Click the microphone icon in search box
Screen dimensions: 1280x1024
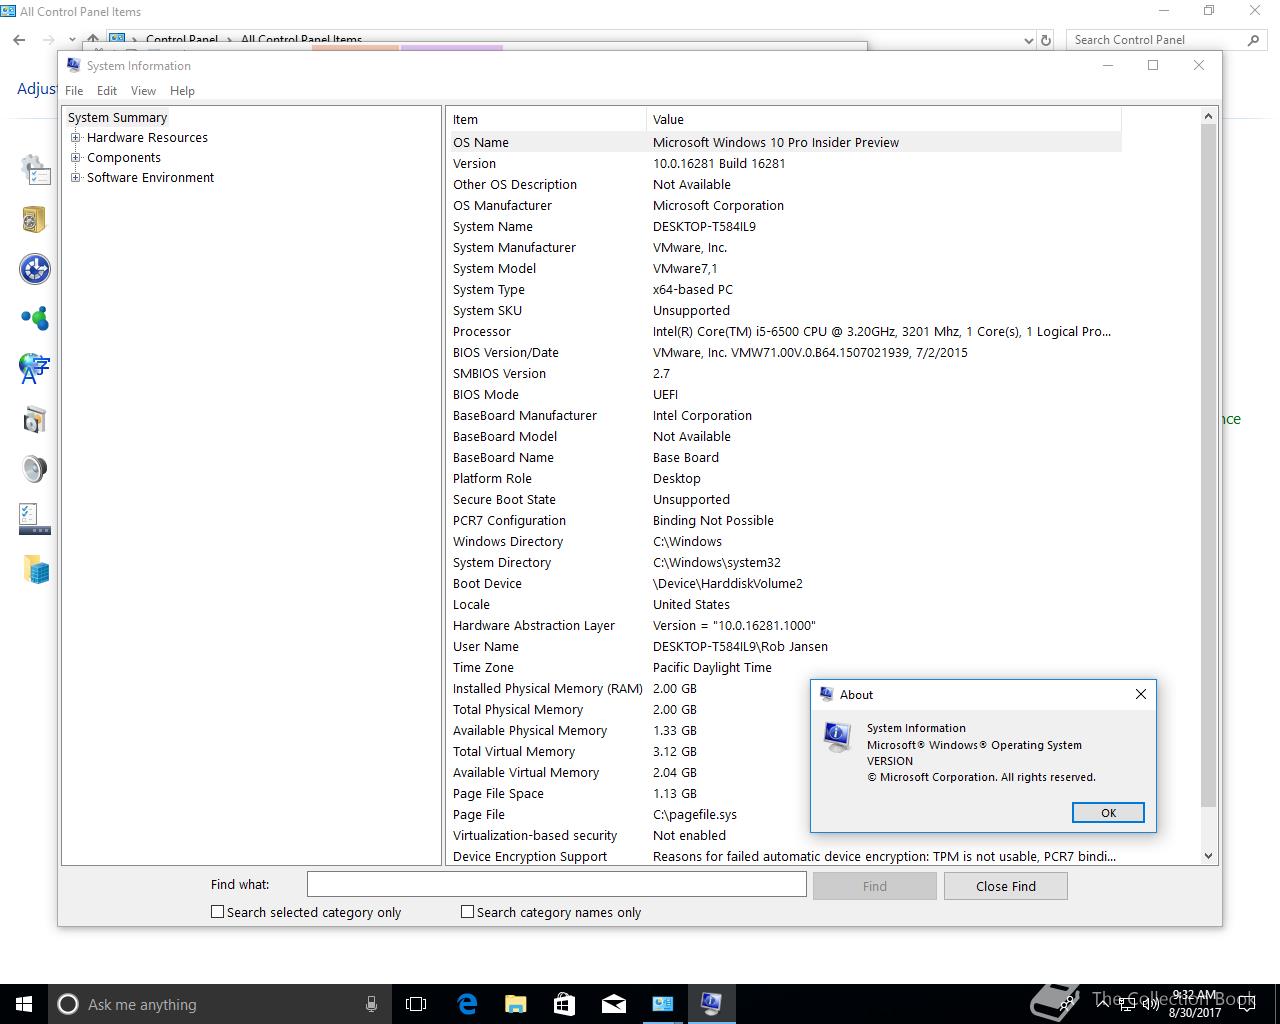(x=371, y=1004)
